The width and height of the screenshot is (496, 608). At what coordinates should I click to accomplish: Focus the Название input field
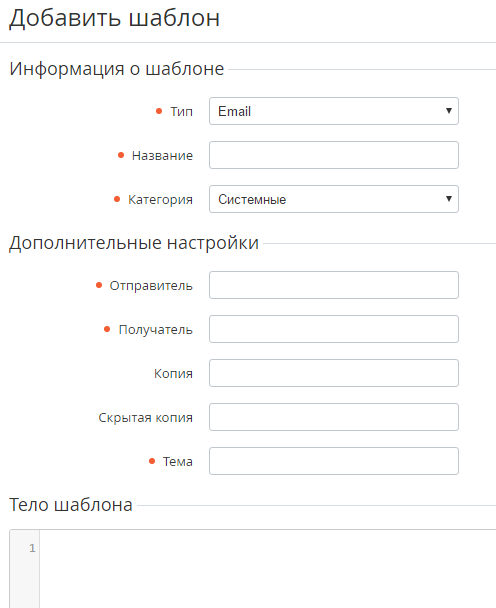334,155
